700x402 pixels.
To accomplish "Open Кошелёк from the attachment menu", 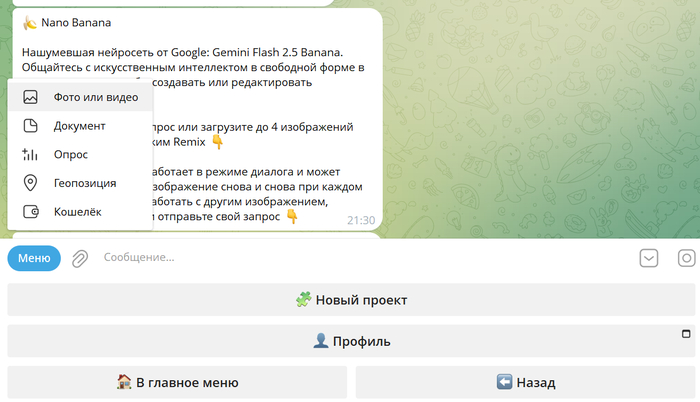I will click(78, 212).
